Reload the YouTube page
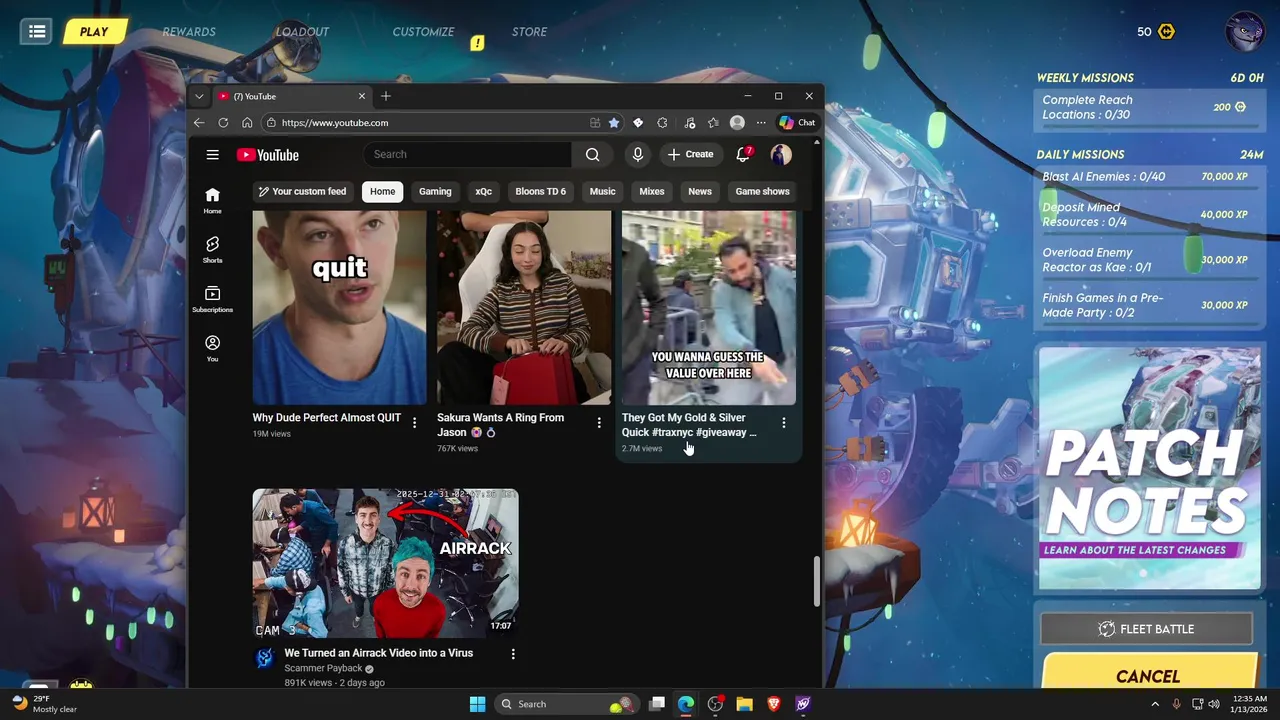The image size is (1280, 720). tap(223, 123)
